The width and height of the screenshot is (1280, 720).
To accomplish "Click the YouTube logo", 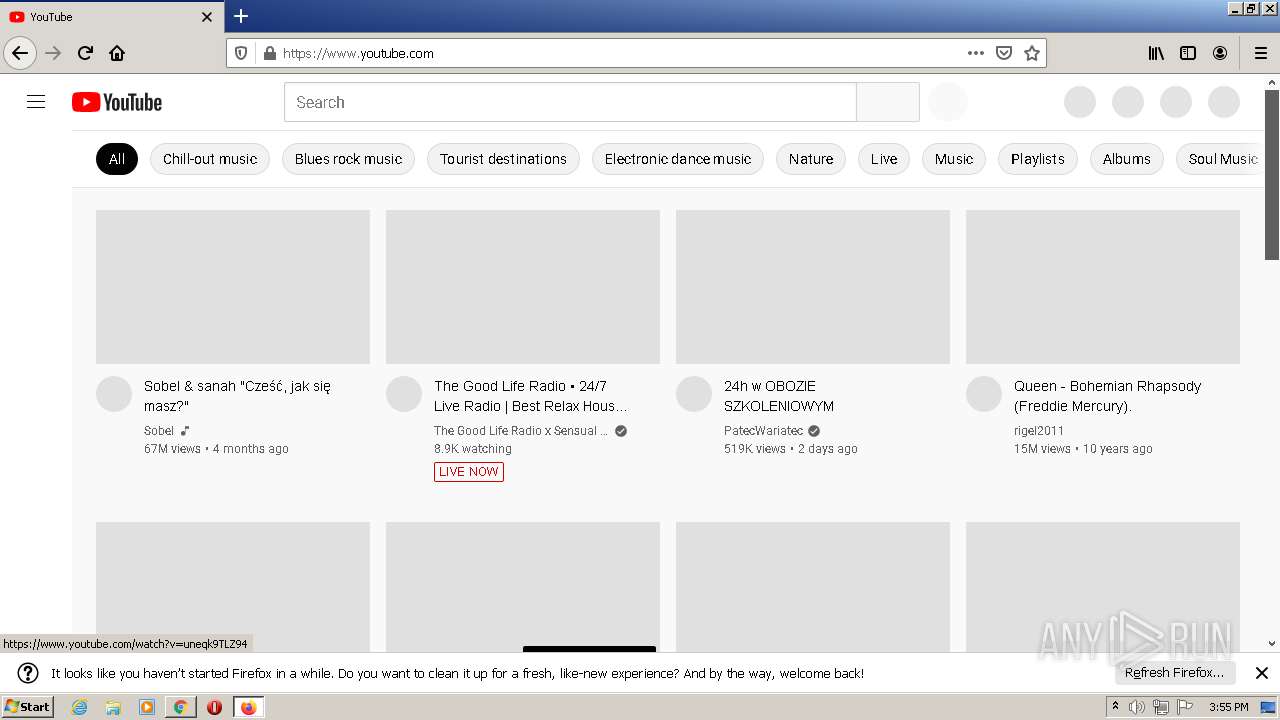I will [117, 102].
